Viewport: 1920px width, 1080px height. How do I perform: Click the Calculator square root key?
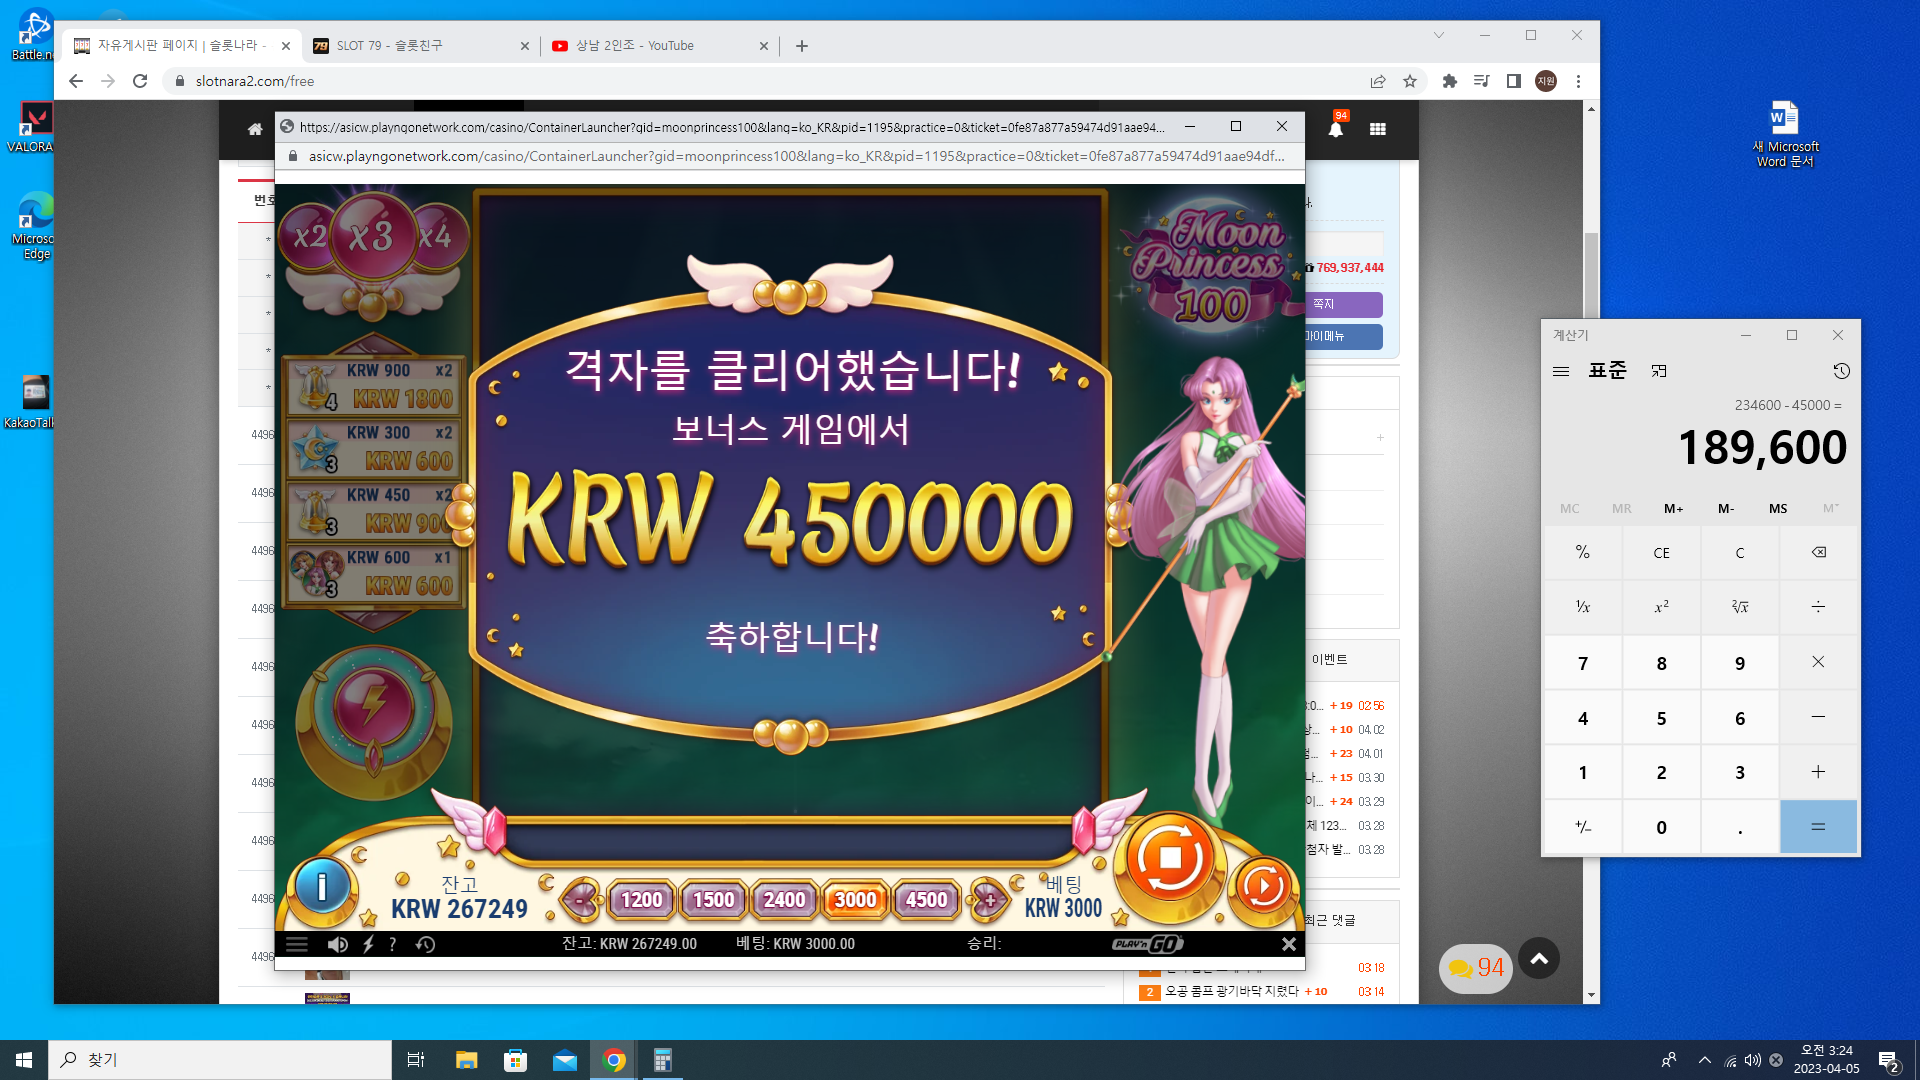1740,607
